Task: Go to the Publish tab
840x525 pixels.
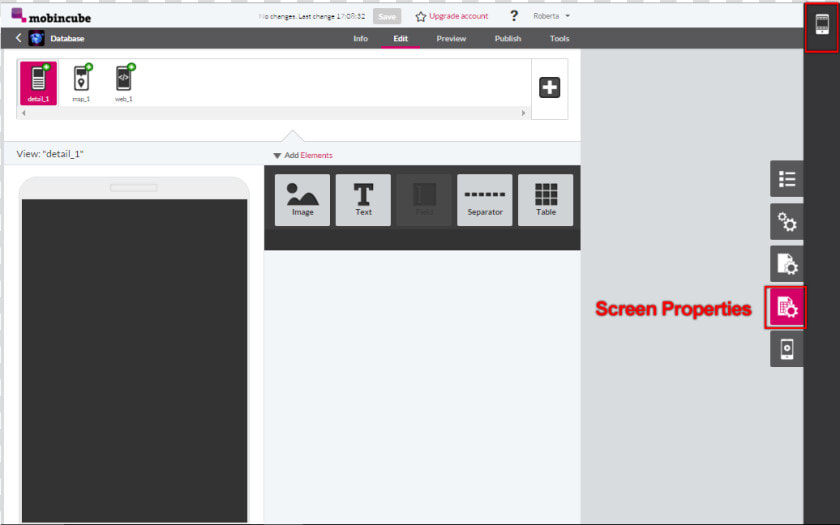Action: pyautogui.click(x=508, y=39)
